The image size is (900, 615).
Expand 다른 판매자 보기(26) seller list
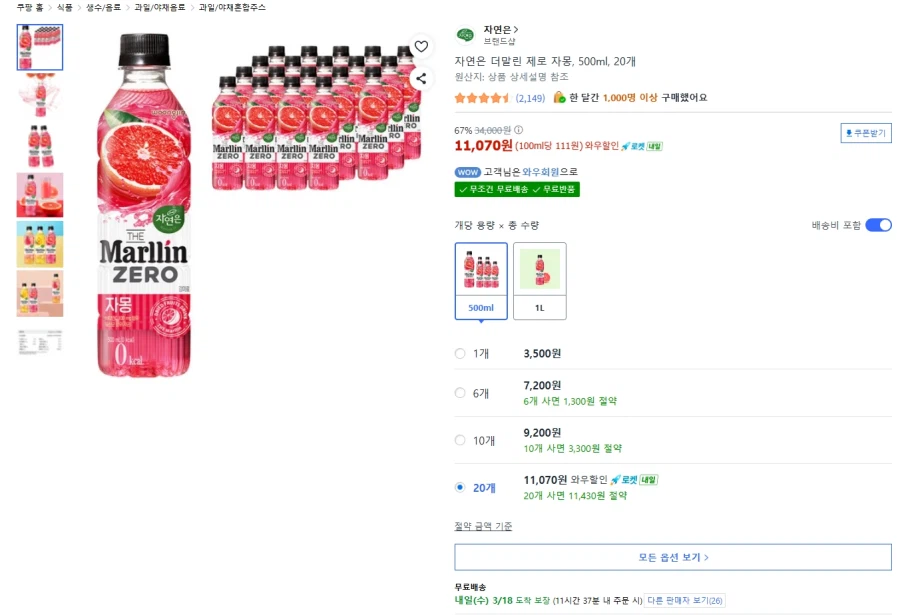pos(686,600)
